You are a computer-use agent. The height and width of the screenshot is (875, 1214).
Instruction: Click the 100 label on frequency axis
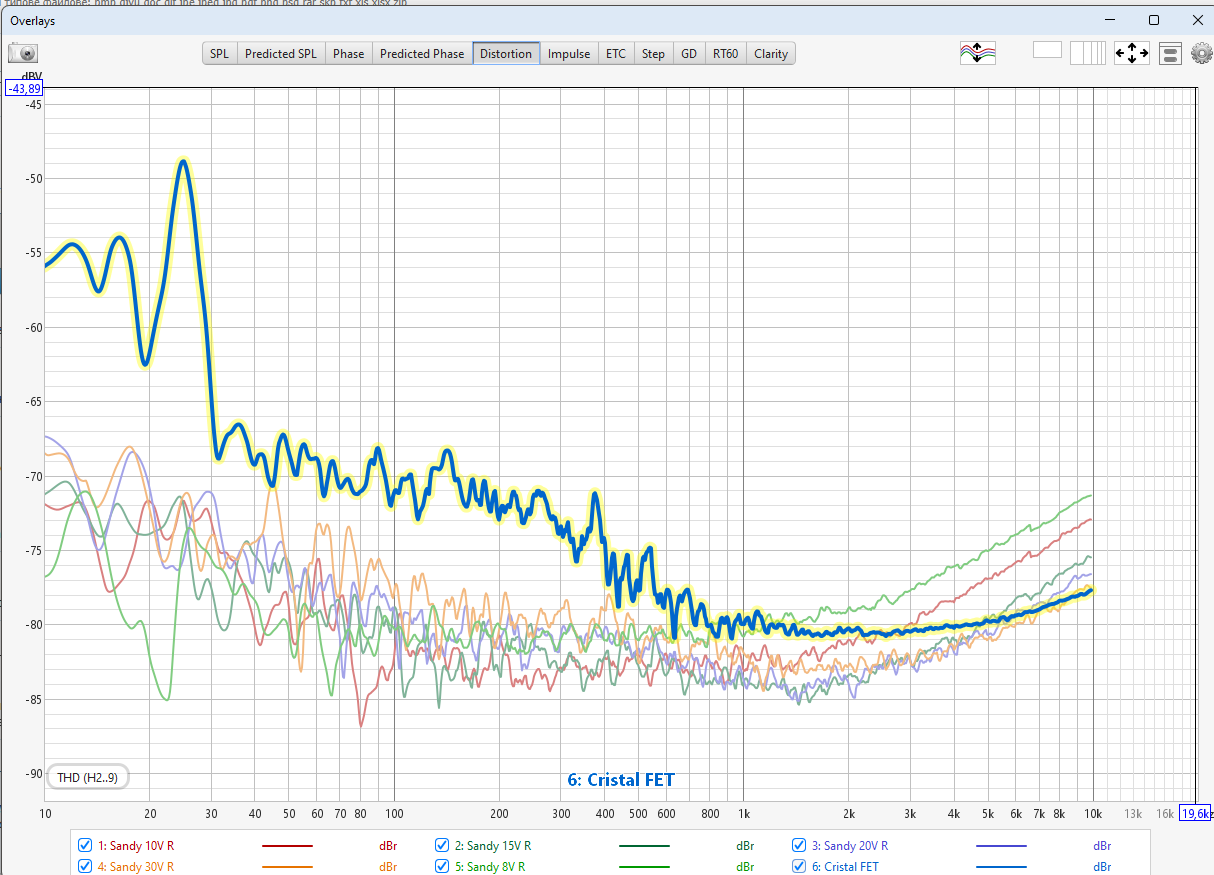[394, 814]
